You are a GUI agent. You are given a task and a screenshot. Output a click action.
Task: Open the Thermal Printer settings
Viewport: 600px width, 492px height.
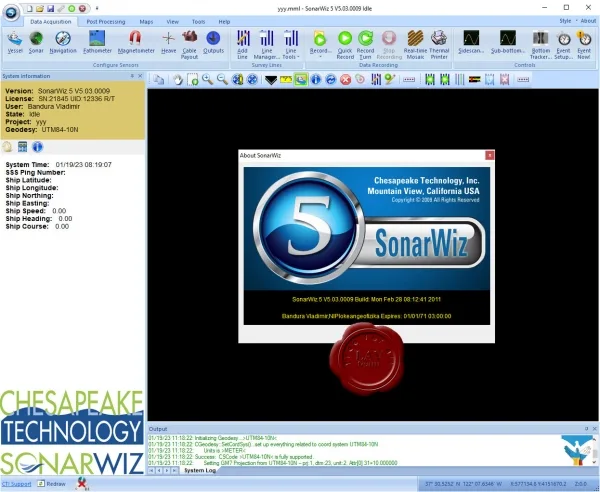pos(439,45)
